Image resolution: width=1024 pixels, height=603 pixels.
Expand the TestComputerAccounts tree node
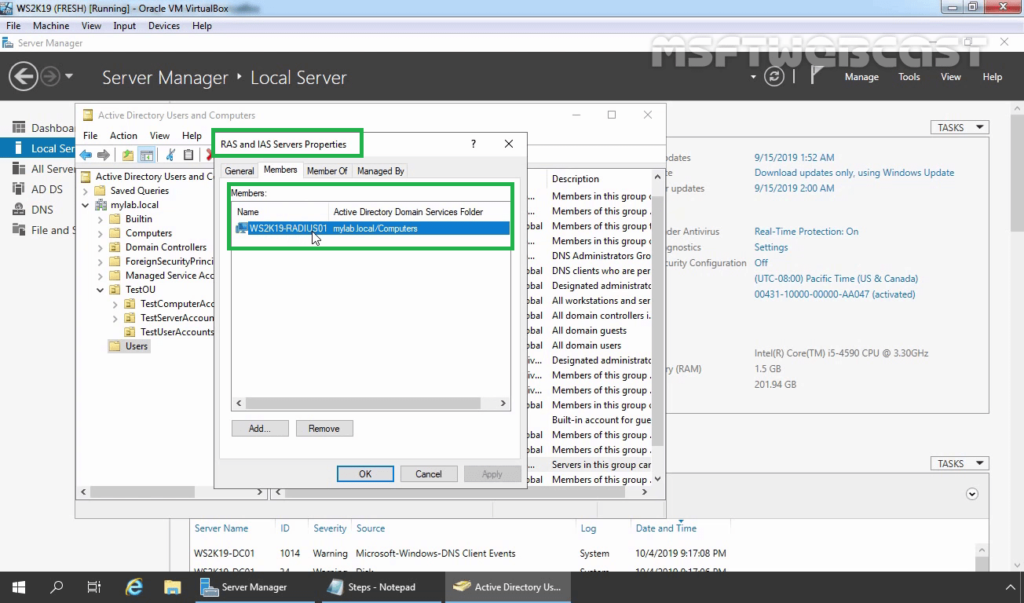tap(115, 304)
